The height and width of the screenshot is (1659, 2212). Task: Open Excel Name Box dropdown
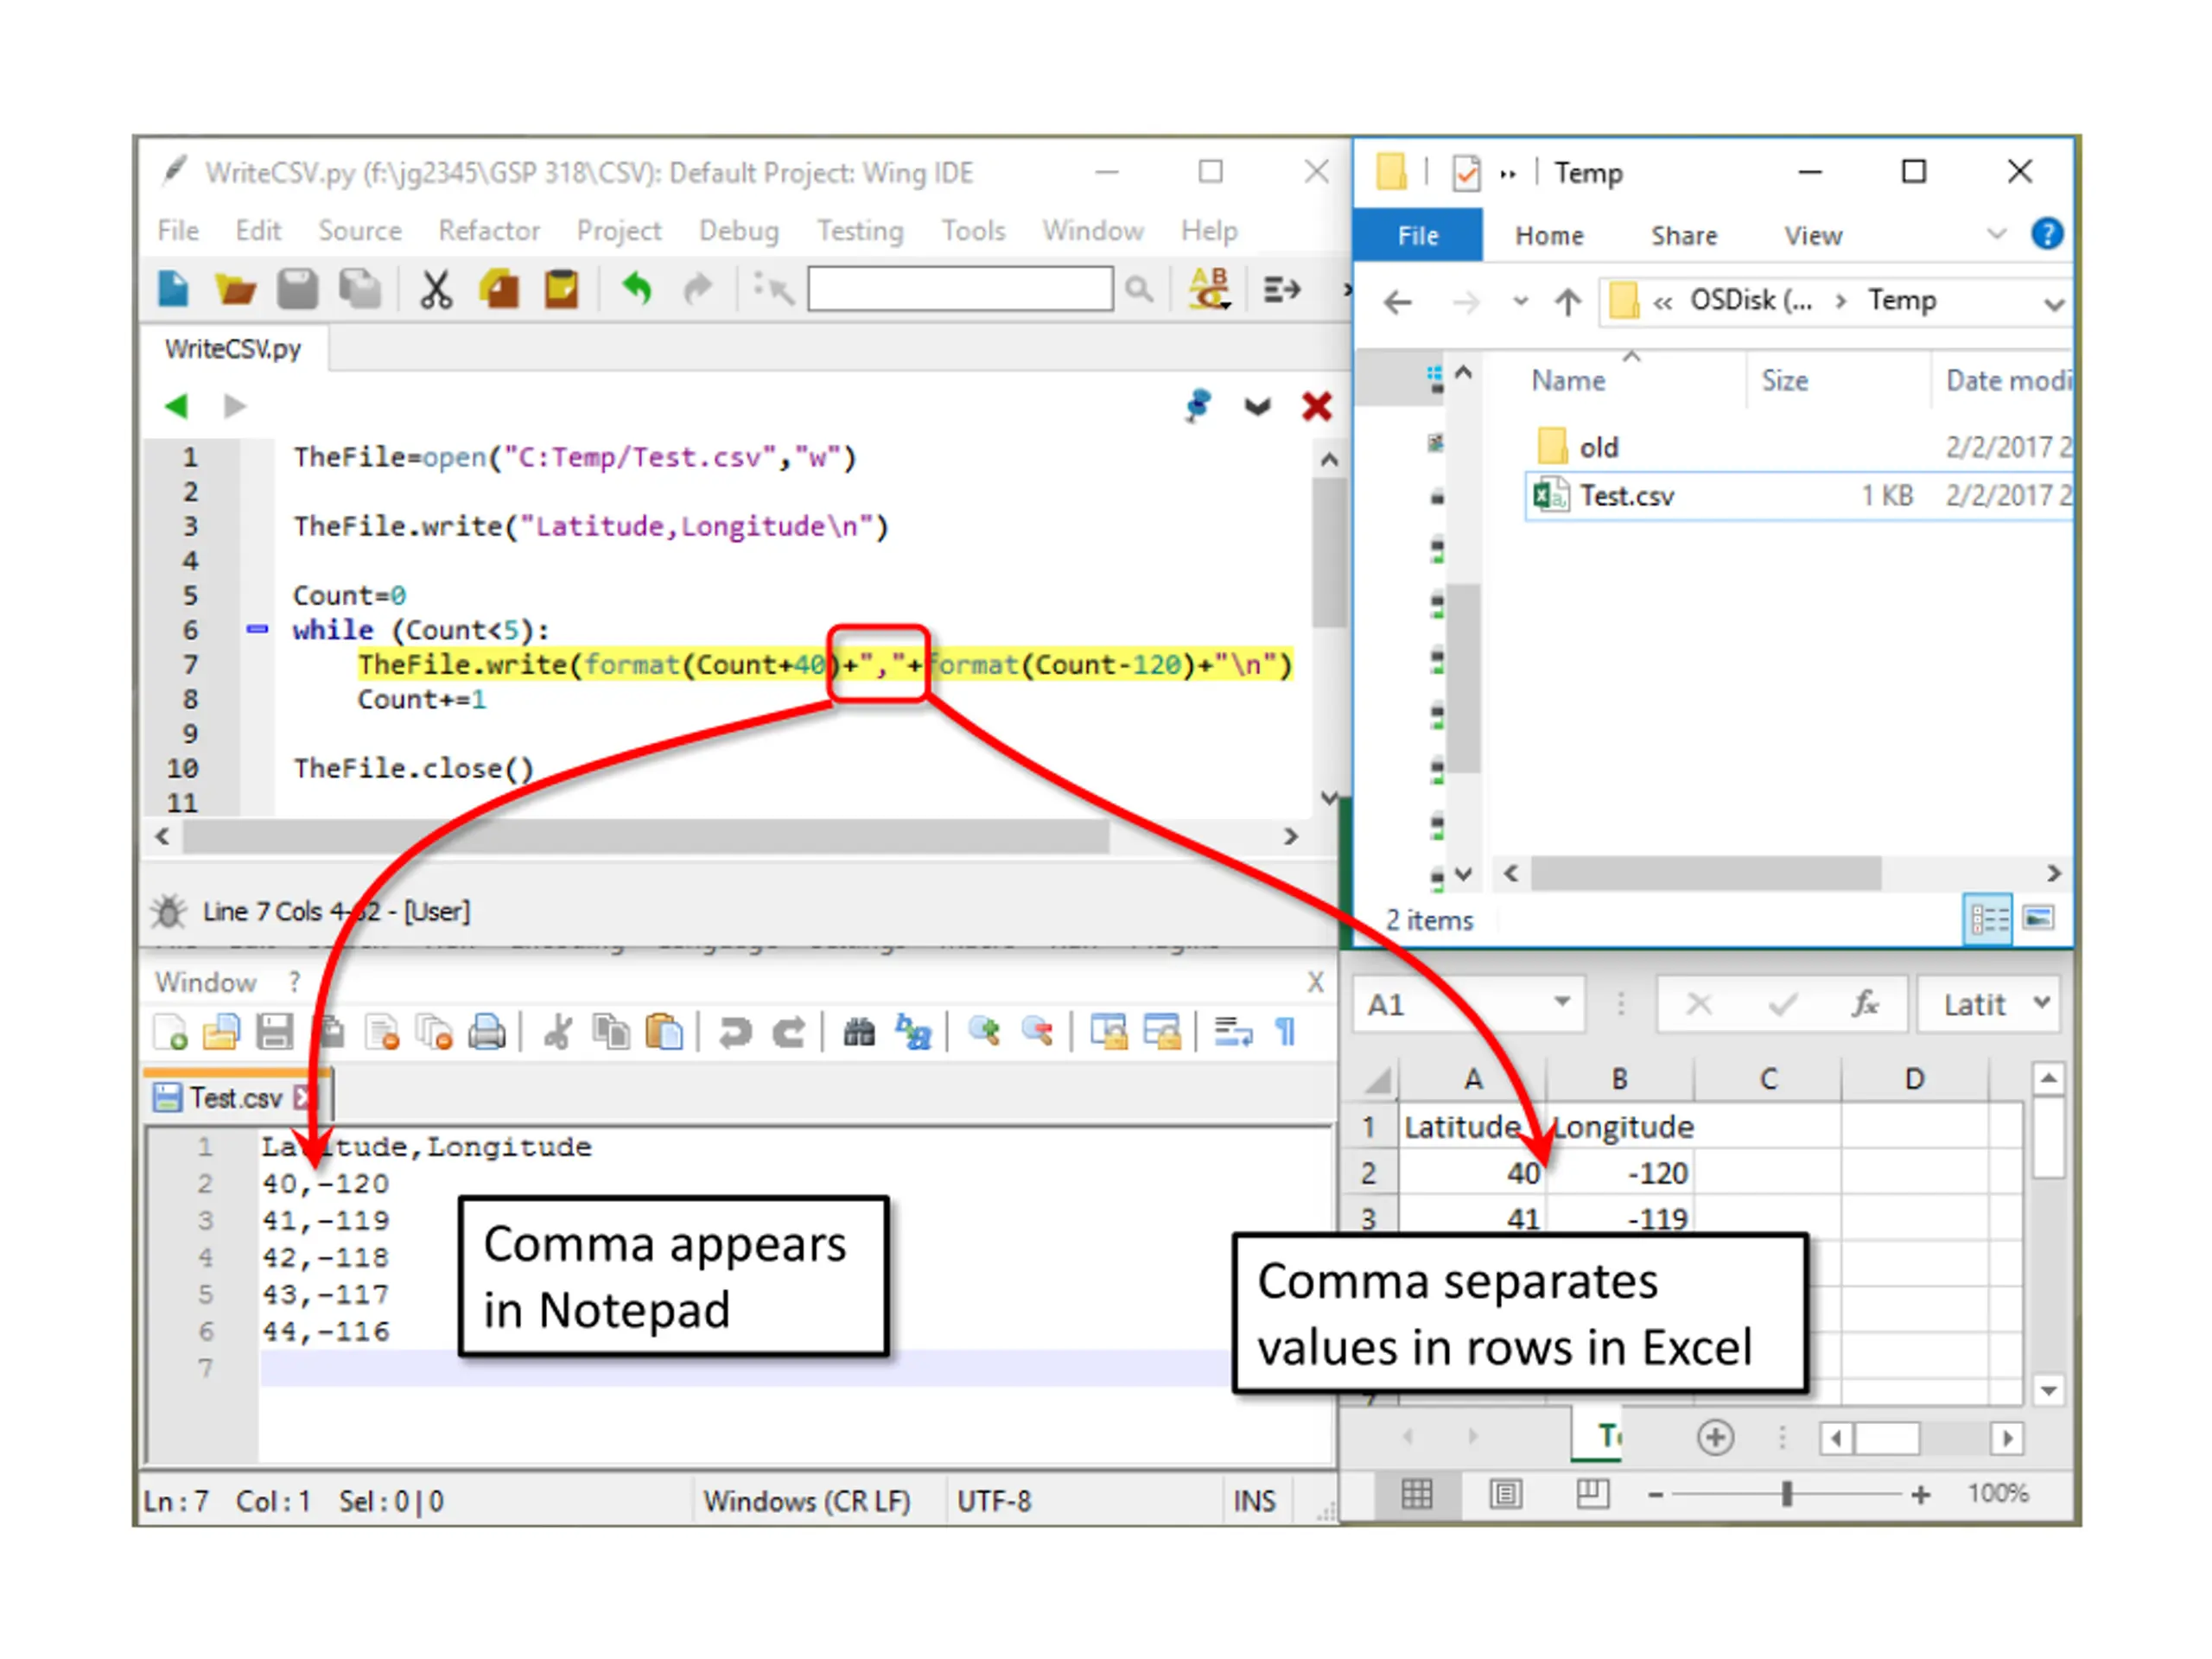click(x=1562, y=1002)
